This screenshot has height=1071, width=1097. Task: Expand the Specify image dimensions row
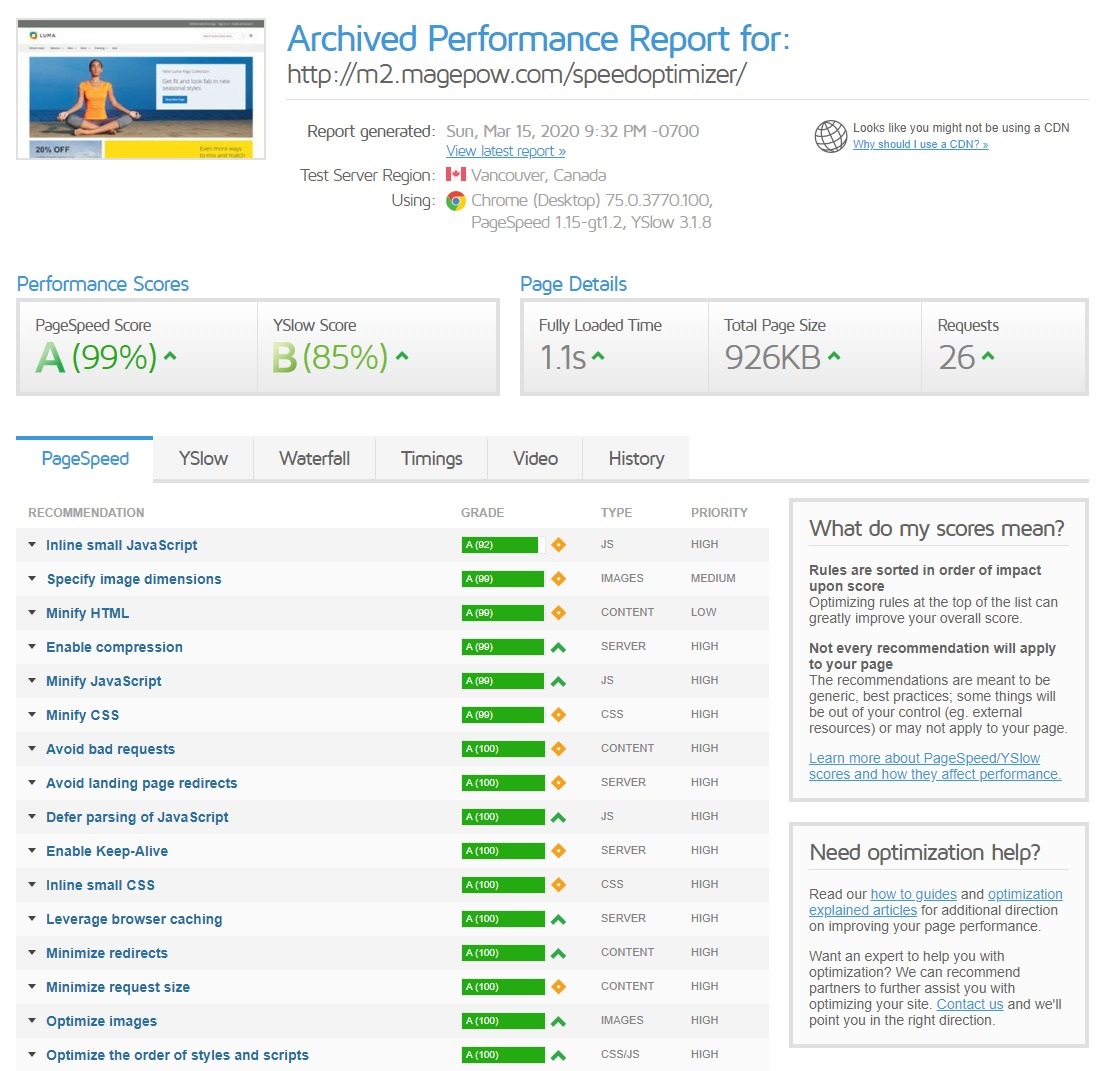[133, 579]
